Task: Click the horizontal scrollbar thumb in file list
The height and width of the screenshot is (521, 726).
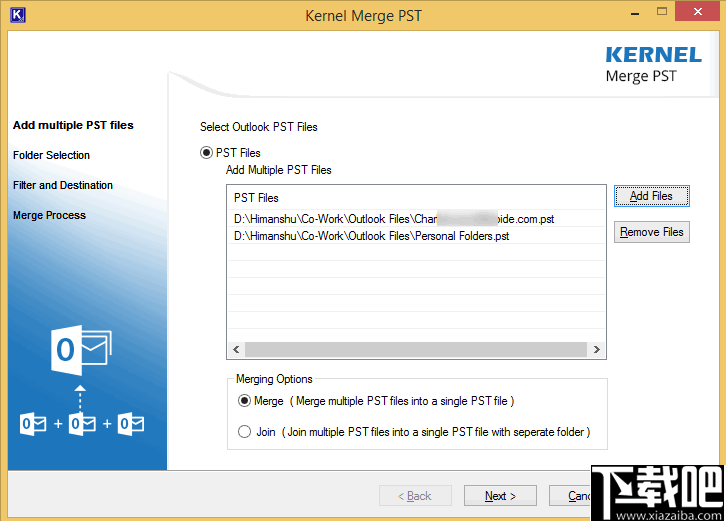Action: (x=416, y=349)
